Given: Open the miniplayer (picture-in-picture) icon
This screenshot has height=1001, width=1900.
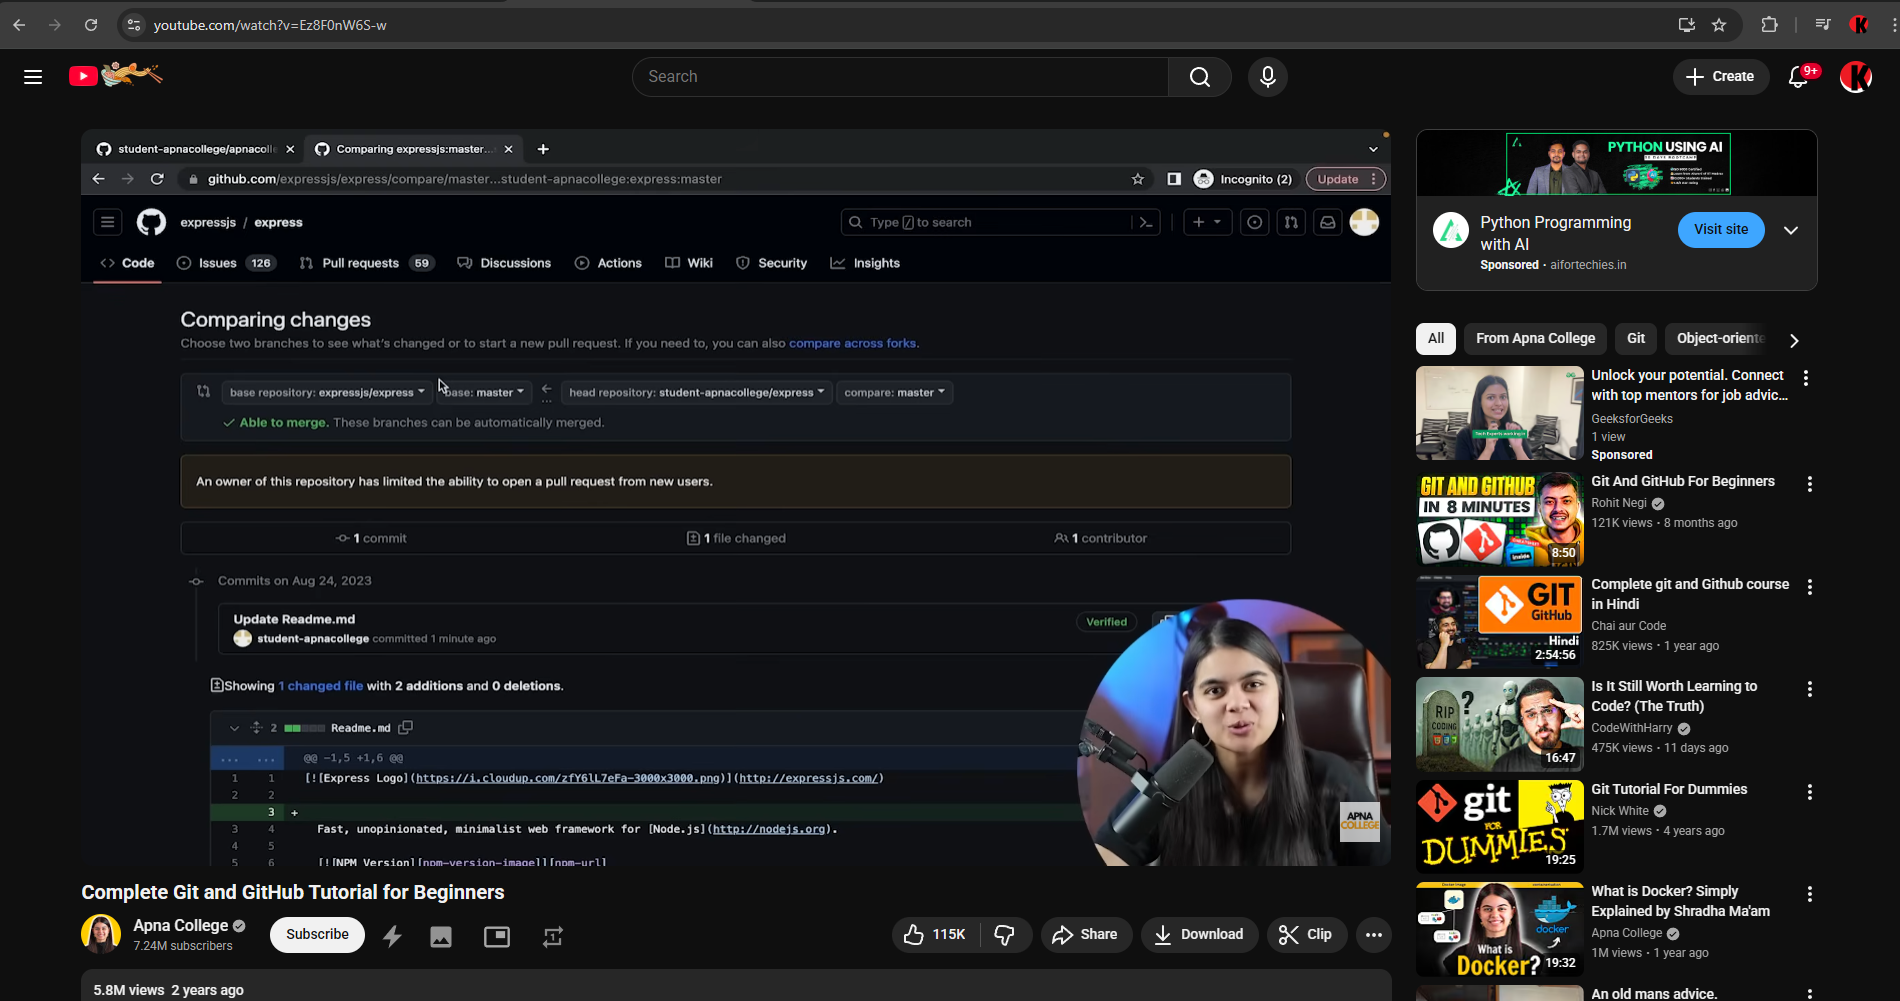Looking at the screenshot, I should (497, 936).
